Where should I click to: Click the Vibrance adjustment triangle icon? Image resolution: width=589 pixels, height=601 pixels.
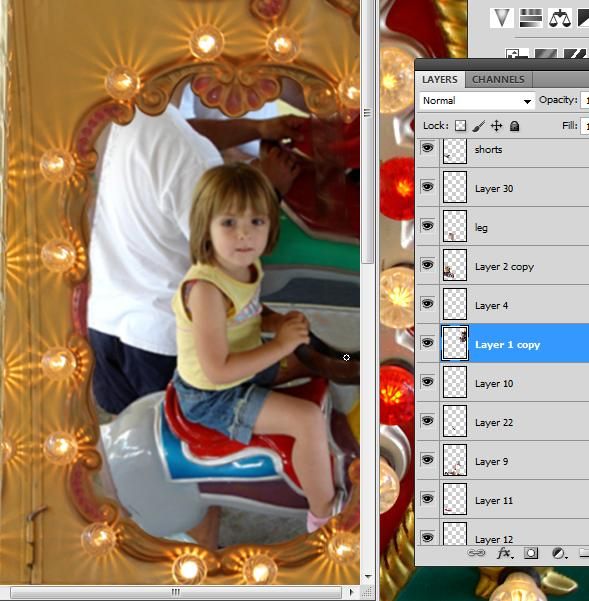[x=502, y=18]
